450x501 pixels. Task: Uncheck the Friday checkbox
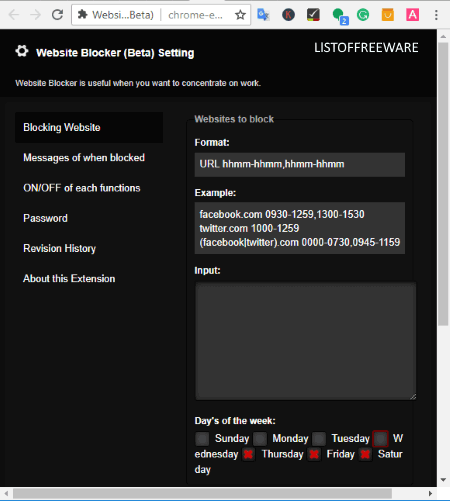coord(314,454)
